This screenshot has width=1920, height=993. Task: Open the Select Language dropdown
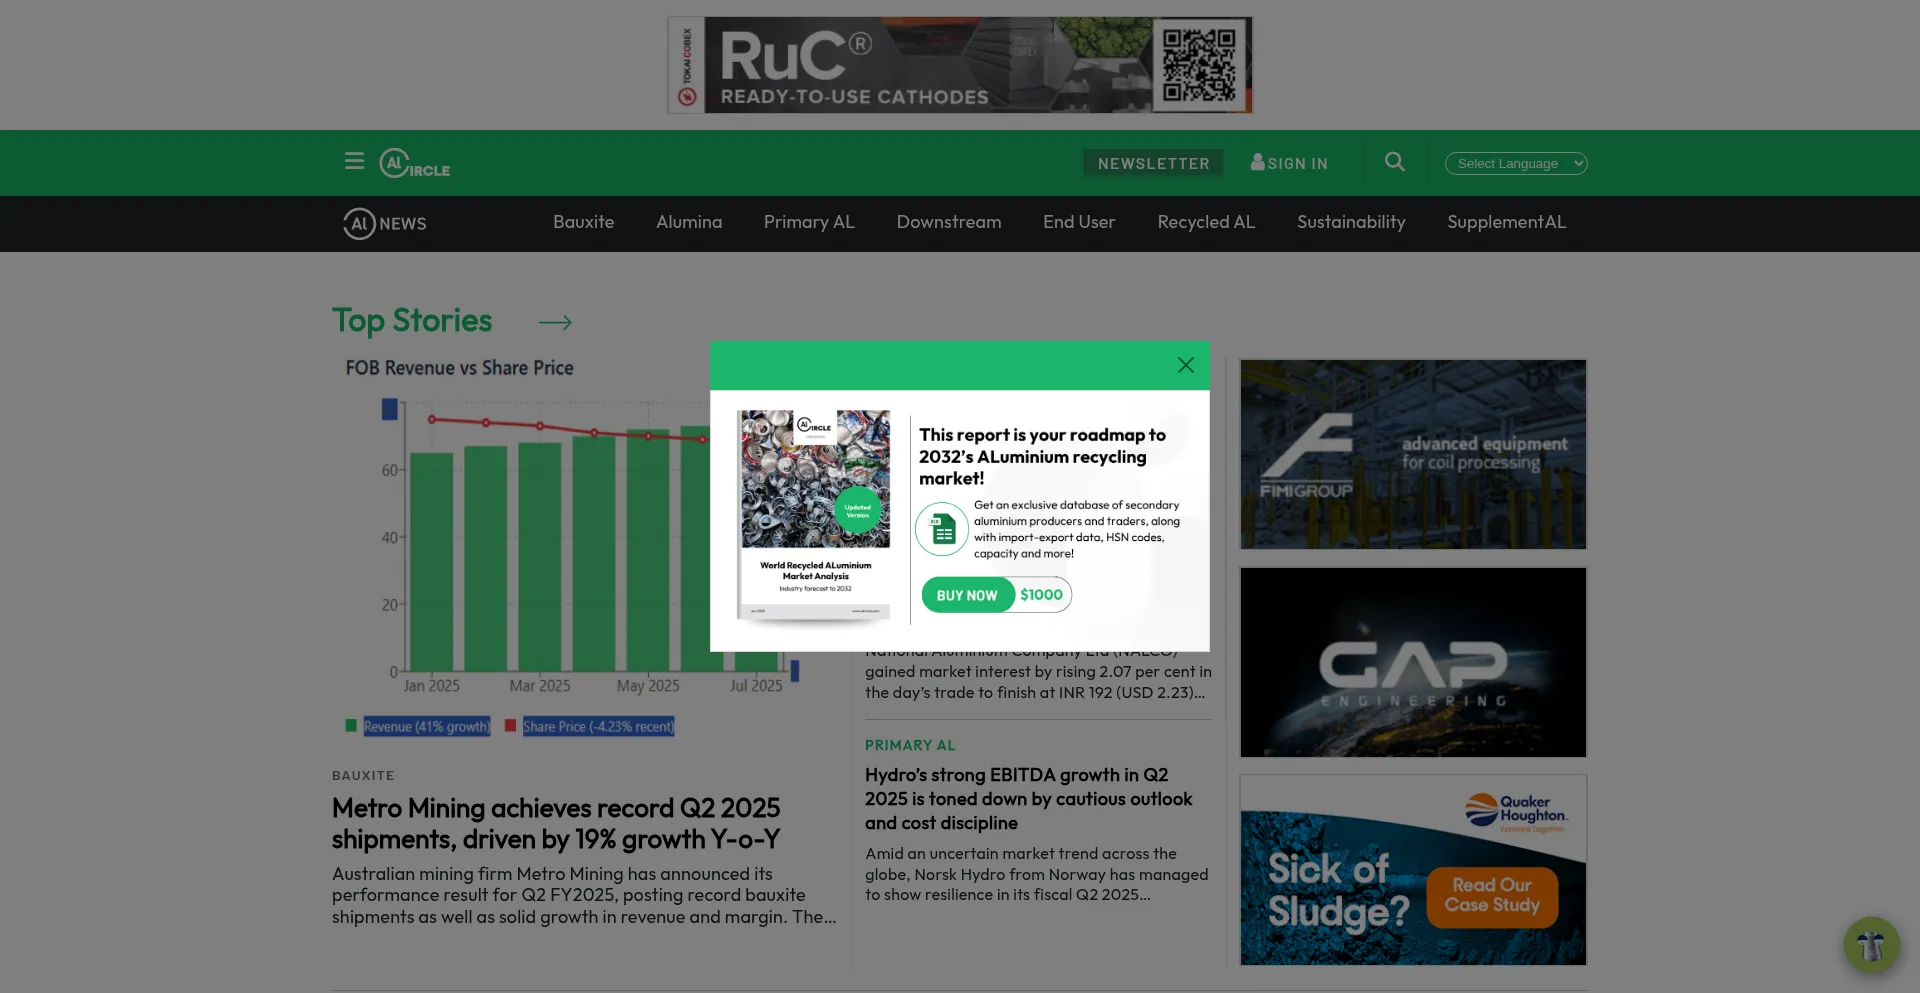point(1516,163)
